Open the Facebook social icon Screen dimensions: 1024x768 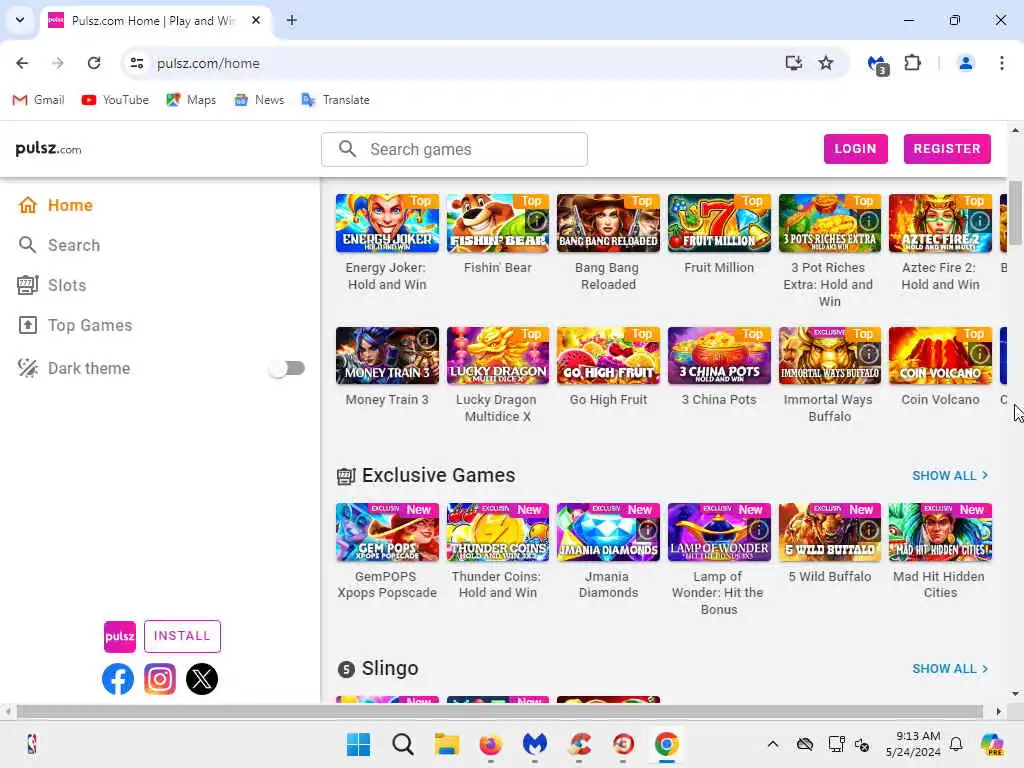click(x=118, y=679)
